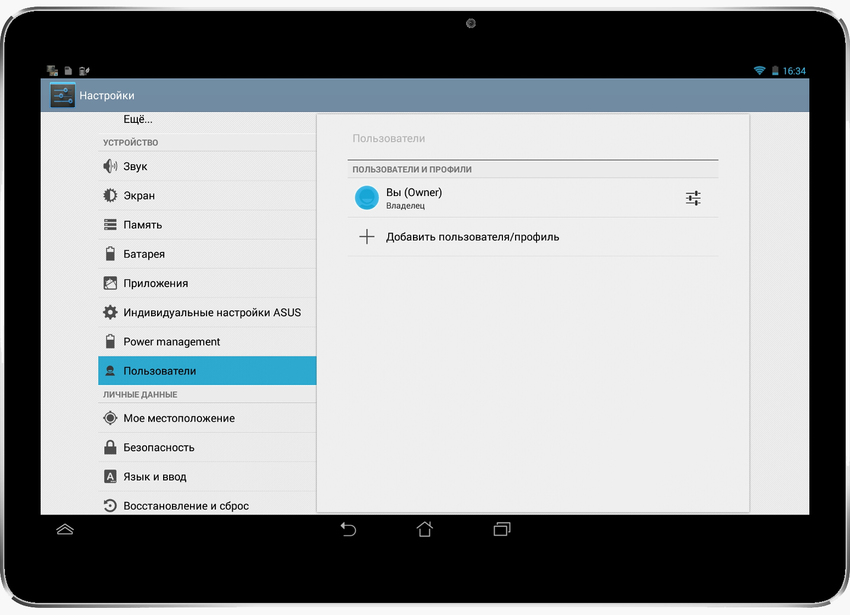
Task: Tap the Wi-Fi status bar icon
Action: pyautogui.click(x=758, y=70)
